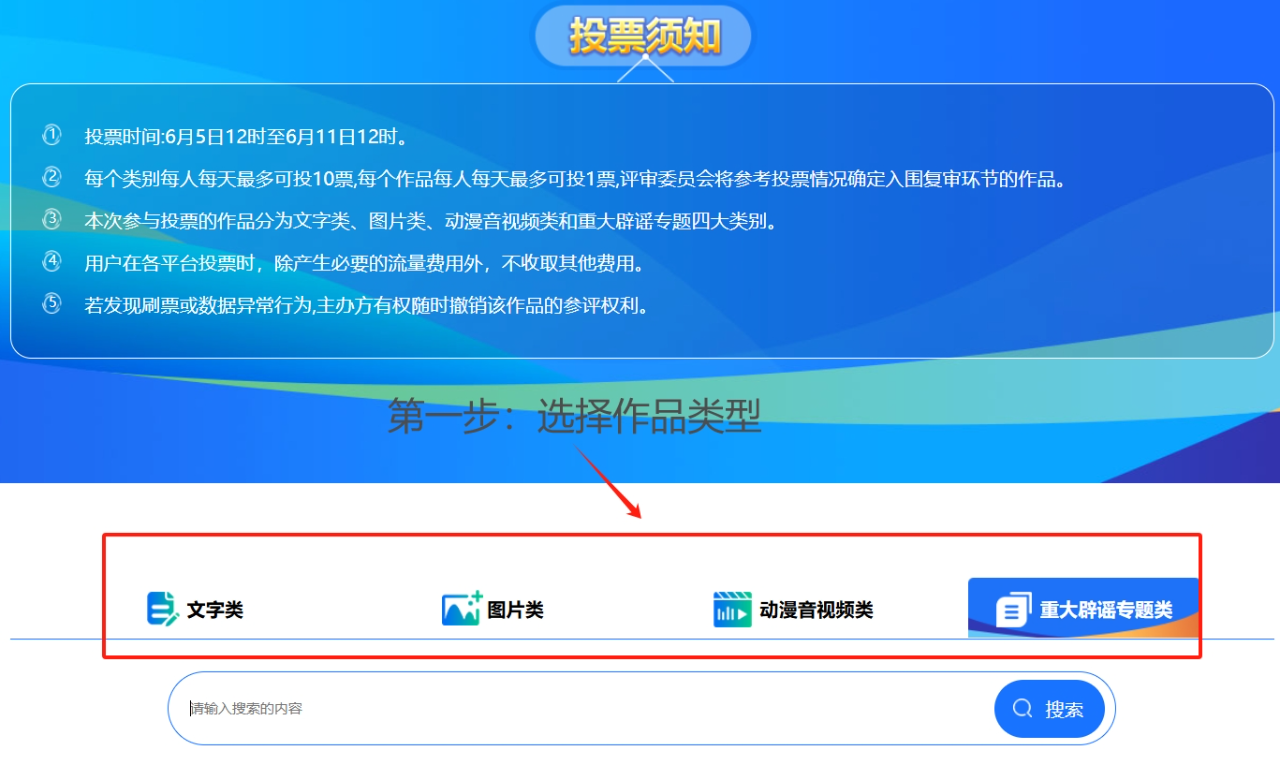
Task: Click the 重大辟谣专题类 stacked pages icon
Action: point(1013,609)
